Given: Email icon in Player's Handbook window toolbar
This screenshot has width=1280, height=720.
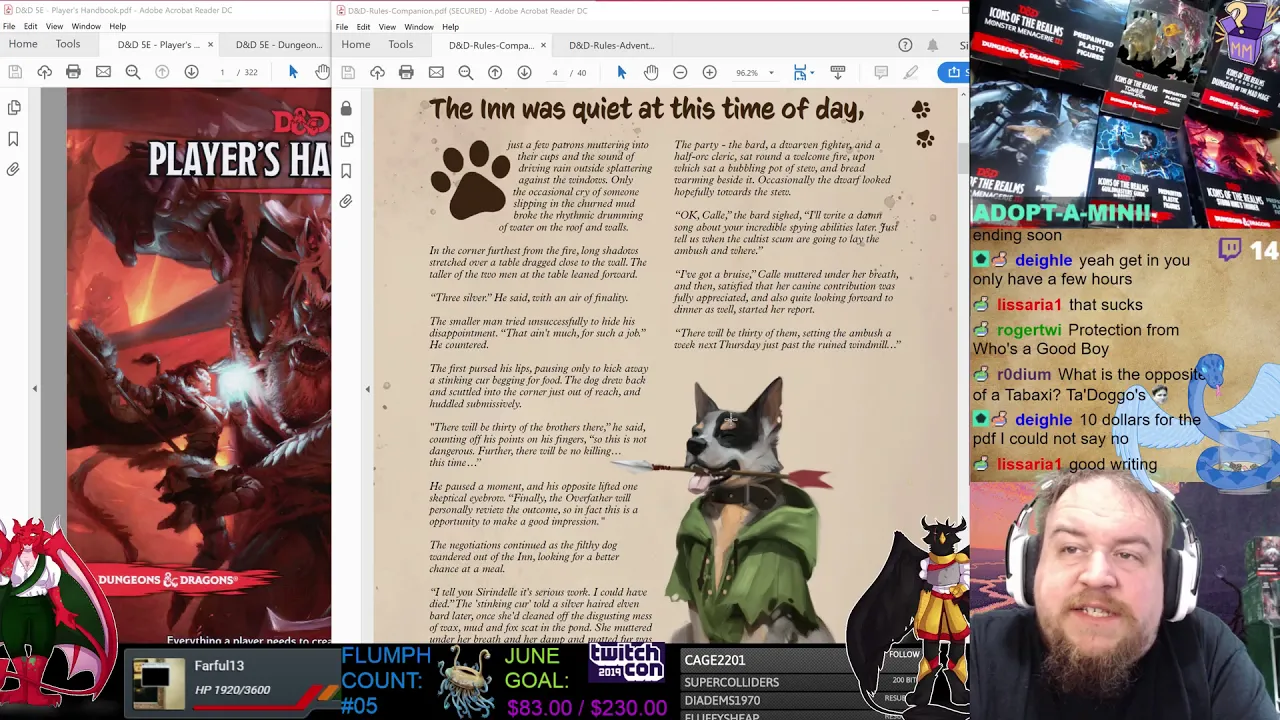Looking at the screenshot, I should point(103,72).
